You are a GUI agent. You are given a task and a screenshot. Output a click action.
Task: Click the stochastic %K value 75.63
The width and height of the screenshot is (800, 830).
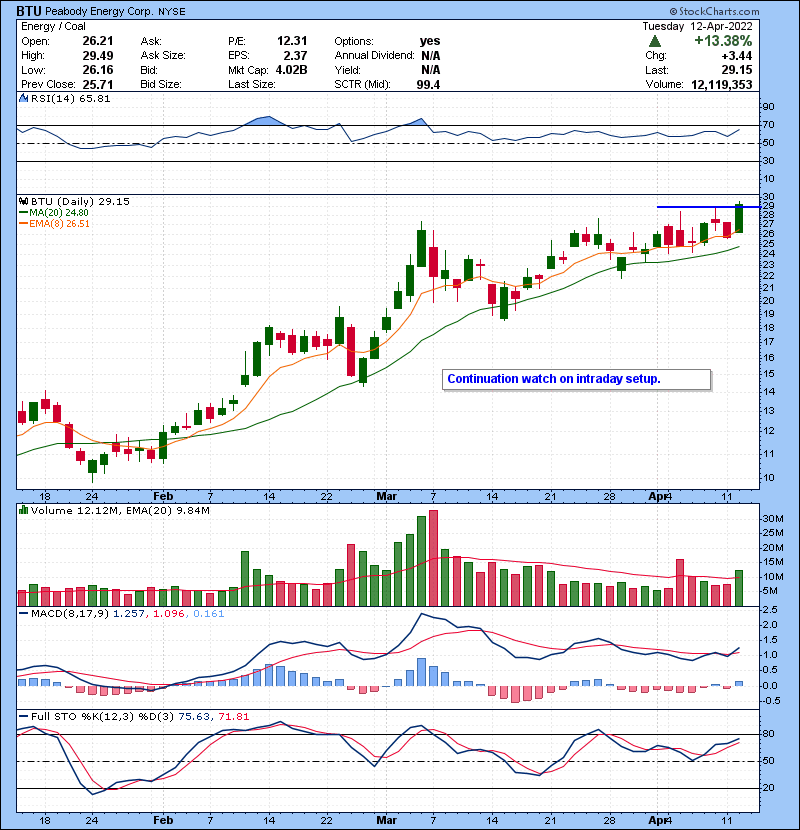194,716
